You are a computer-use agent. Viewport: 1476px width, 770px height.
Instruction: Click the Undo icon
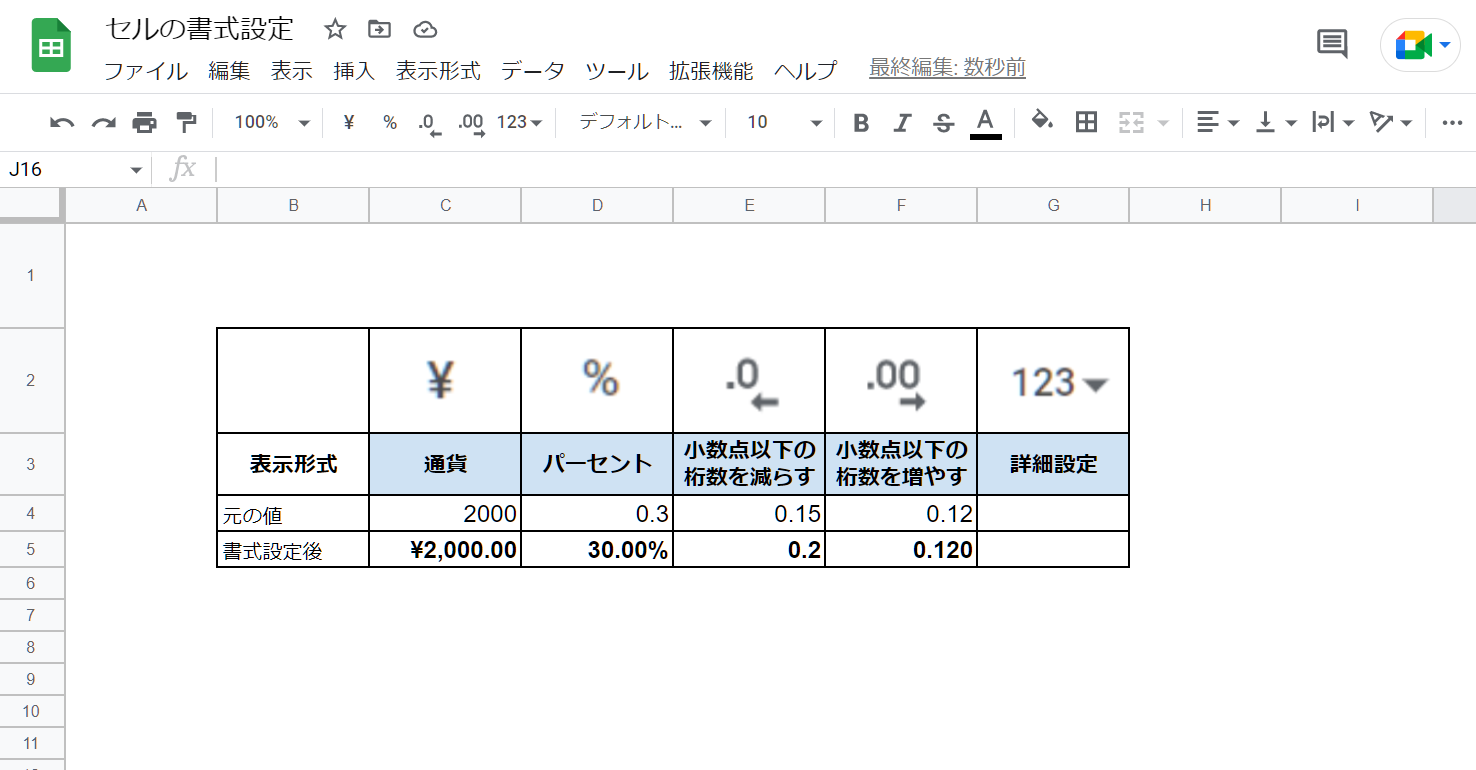pos(61,122)
